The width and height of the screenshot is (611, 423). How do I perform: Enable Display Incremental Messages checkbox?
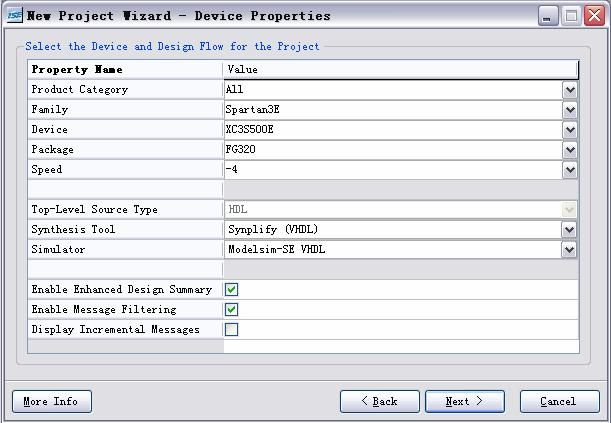click(x=231, y=330)
